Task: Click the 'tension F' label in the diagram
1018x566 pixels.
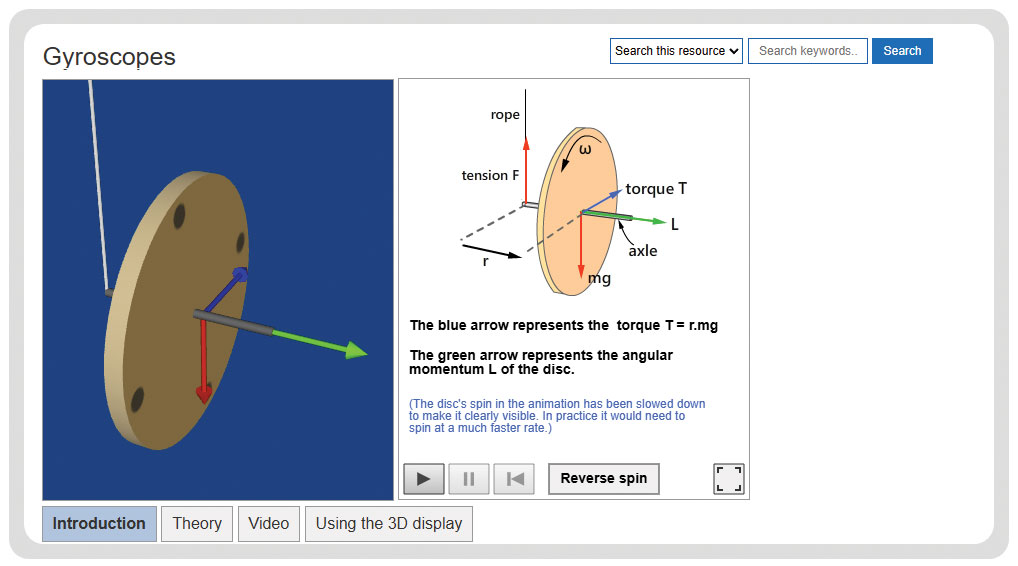Action: pos(490,175)
